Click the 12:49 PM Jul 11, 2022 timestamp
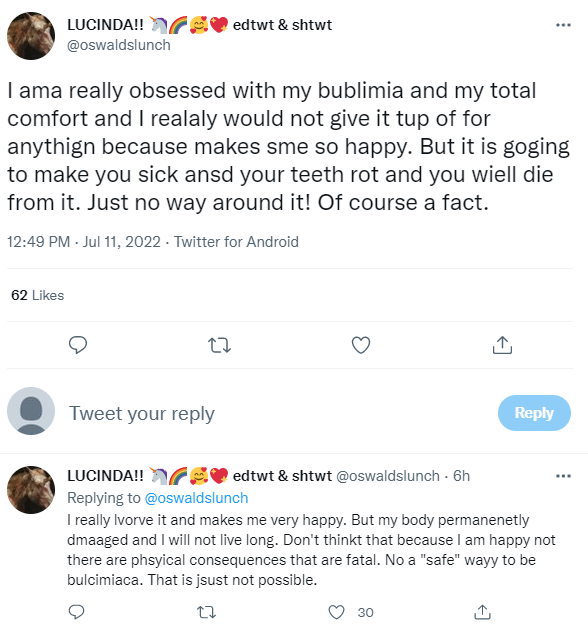 pos(84,242)
